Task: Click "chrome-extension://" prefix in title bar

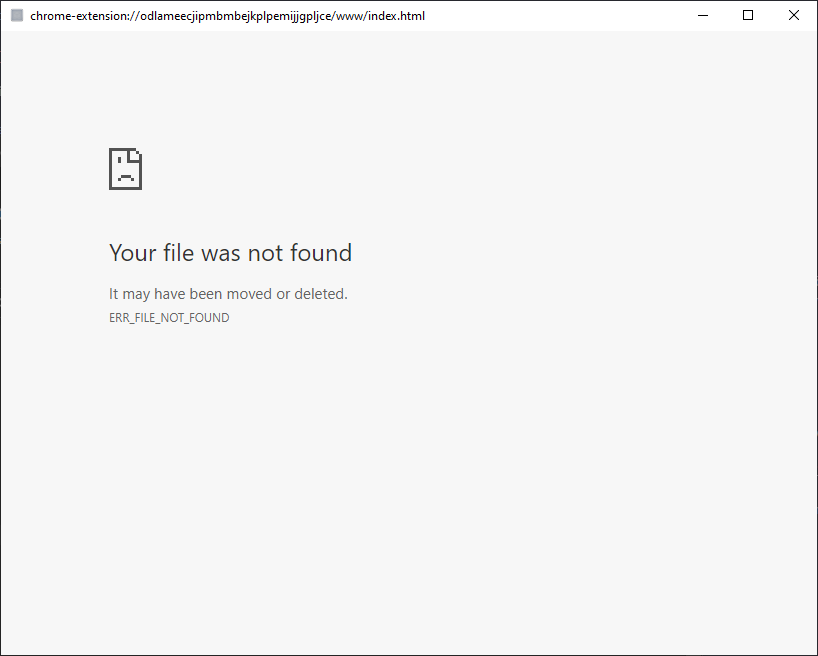Action: (x=76, y=16)
